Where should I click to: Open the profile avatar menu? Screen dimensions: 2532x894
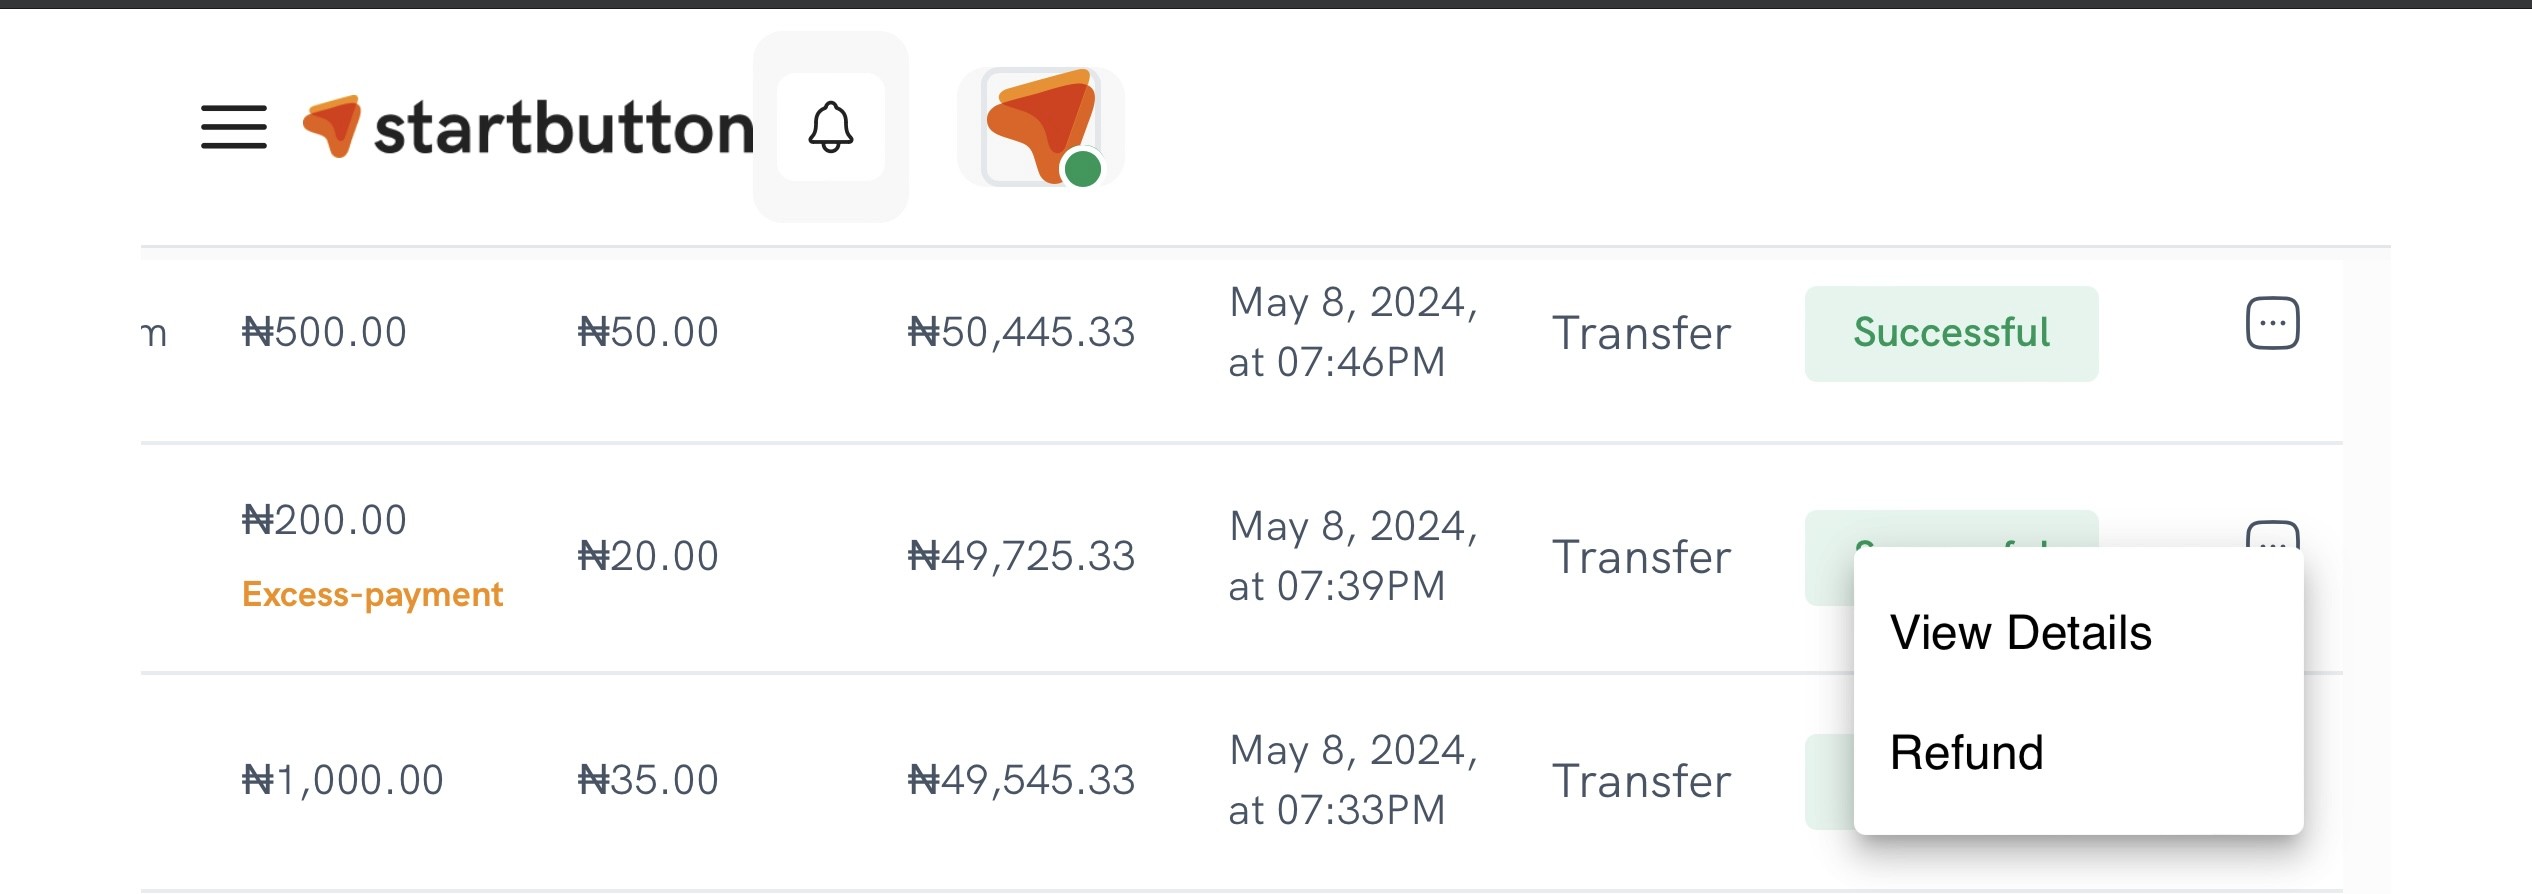[1040, 125]
